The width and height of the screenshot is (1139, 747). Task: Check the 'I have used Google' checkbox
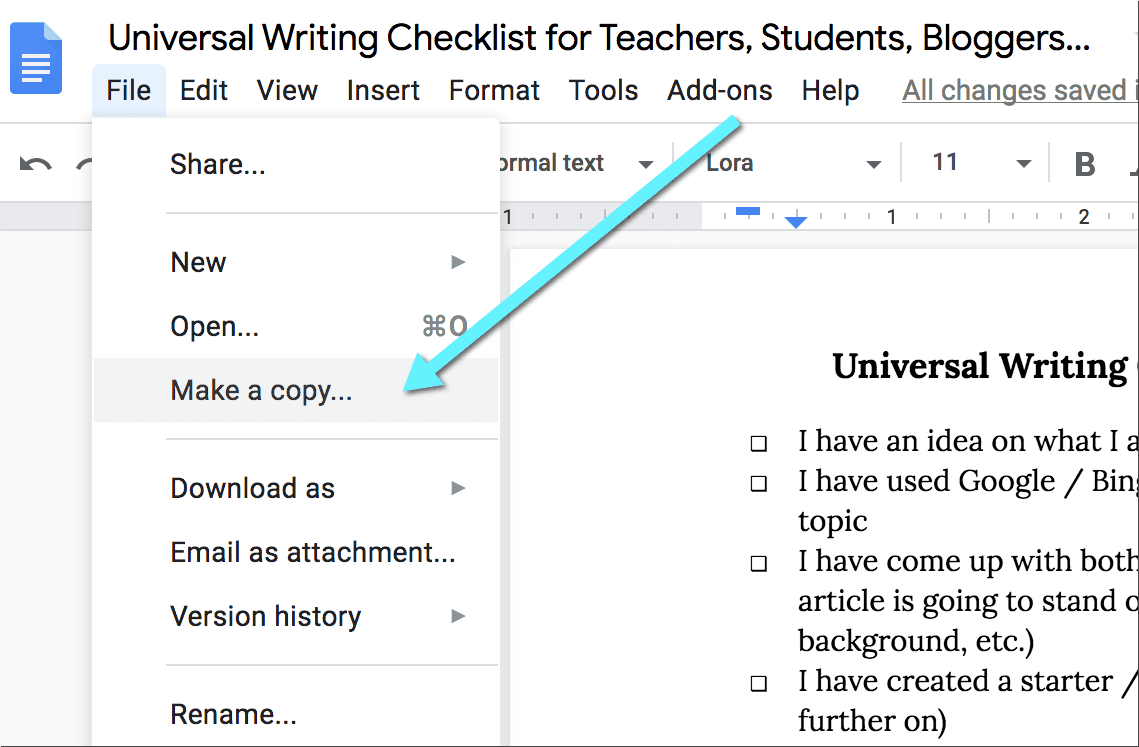point(758,483)
